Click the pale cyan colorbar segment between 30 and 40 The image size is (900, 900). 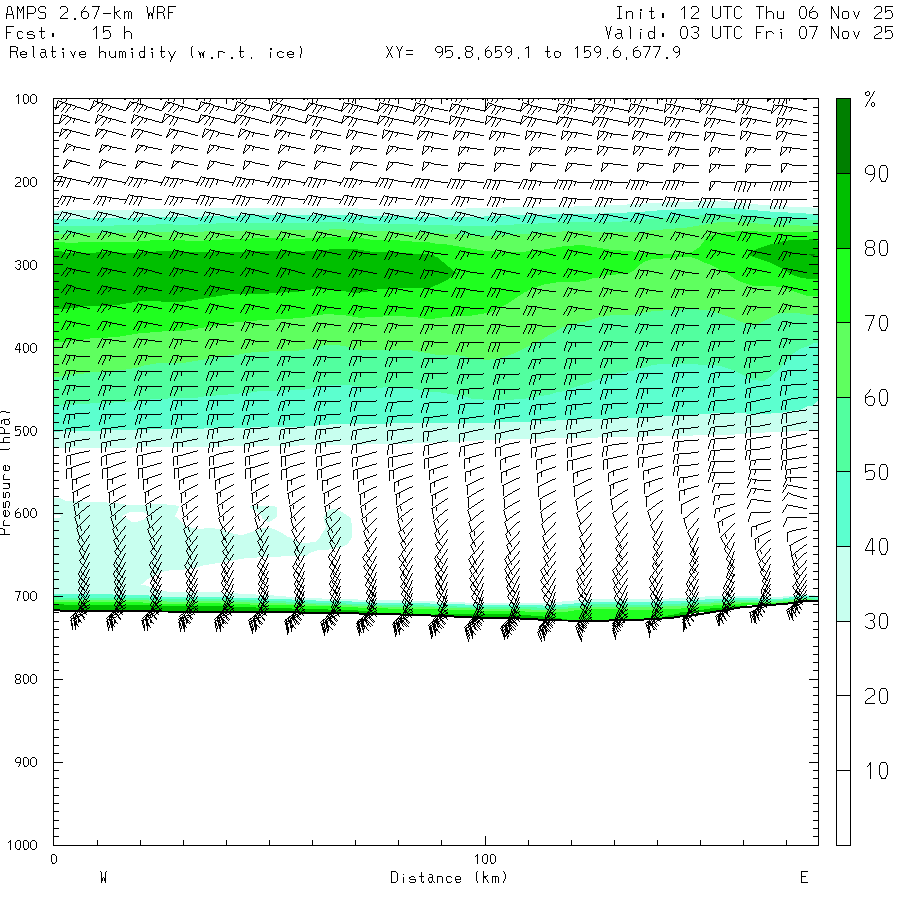843,584
